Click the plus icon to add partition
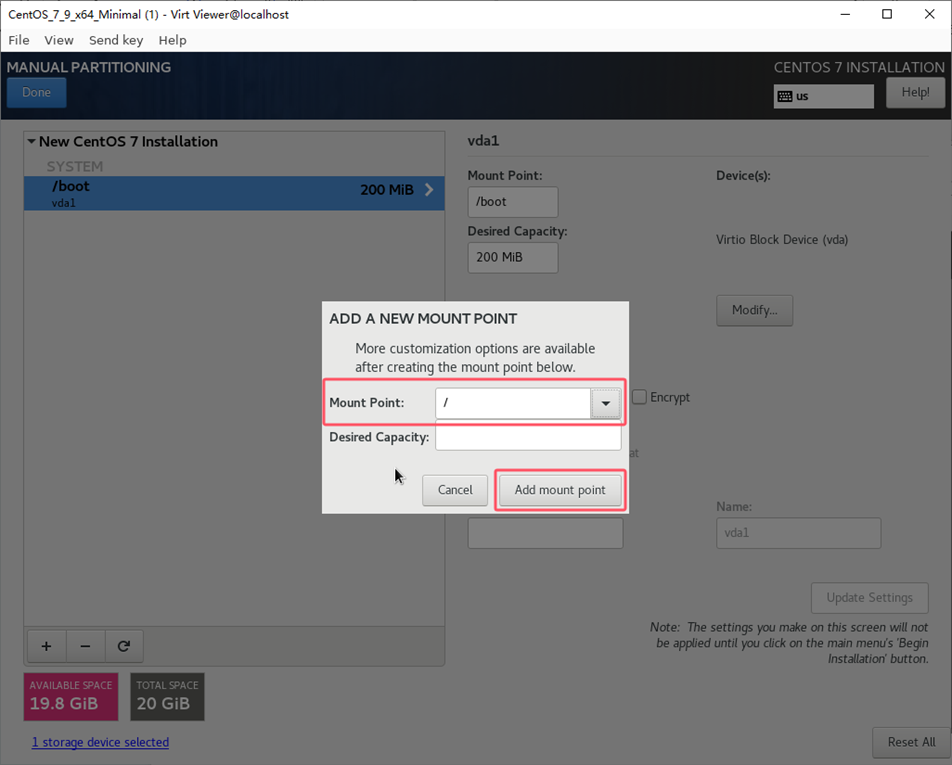Viewport: 952px width, 765px height. [x=46, y=646]
